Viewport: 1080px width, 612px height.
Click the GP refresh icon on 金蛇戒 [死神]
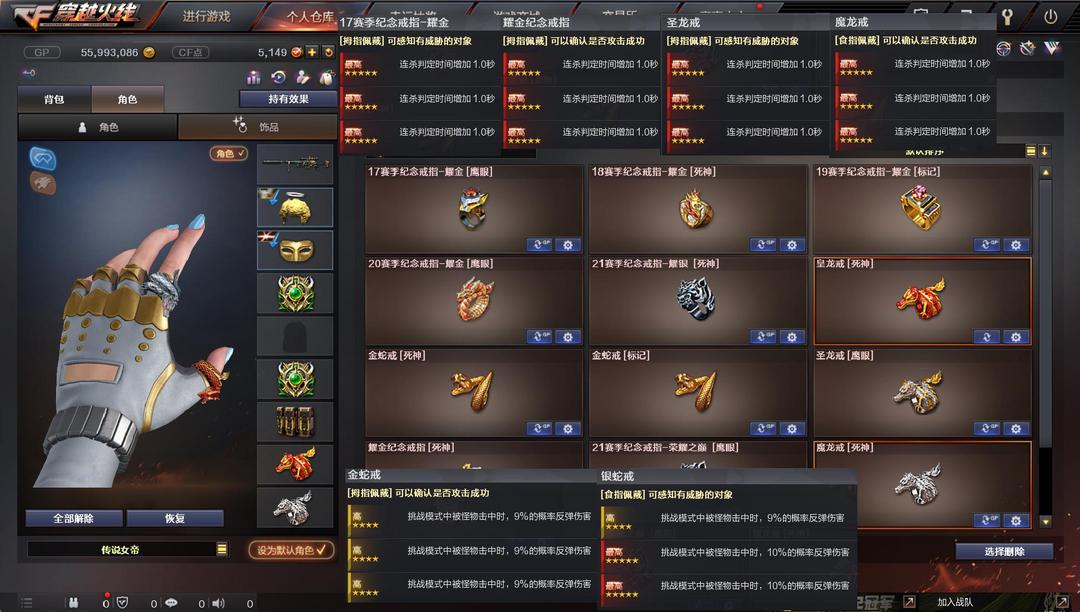coord(539,428)
